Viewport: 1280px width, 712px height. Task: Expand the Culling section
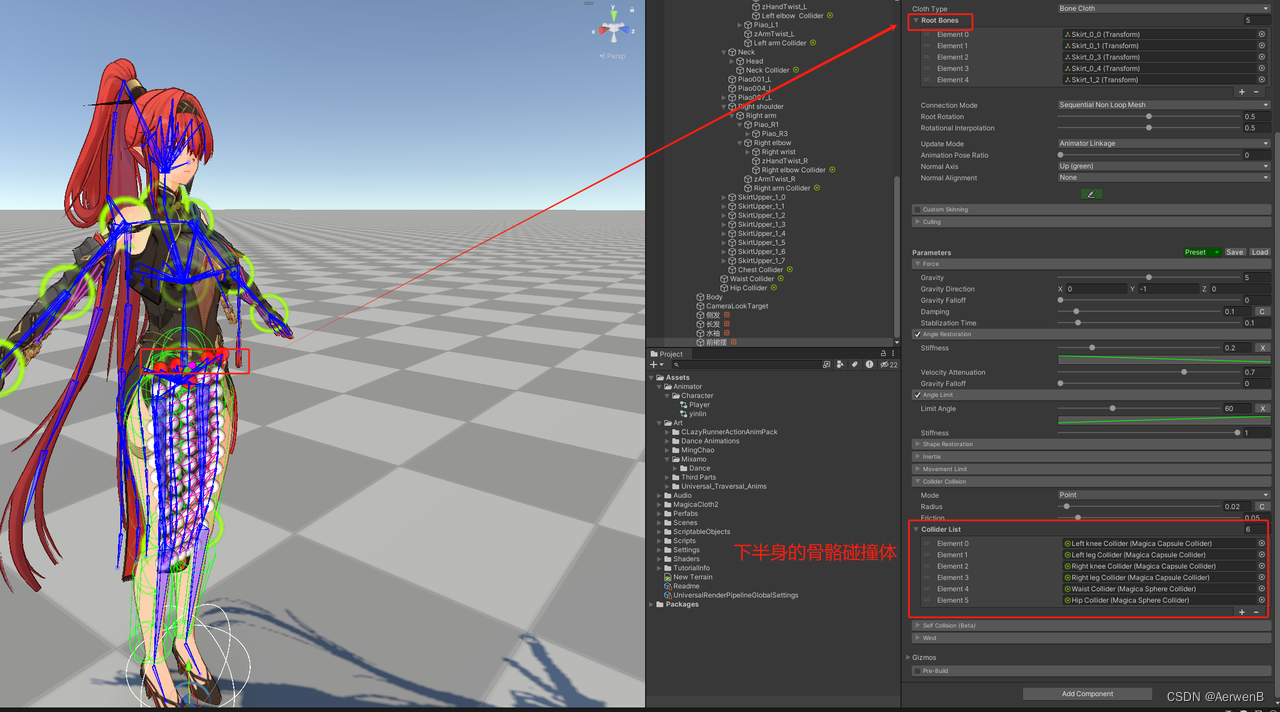(916, 222)
